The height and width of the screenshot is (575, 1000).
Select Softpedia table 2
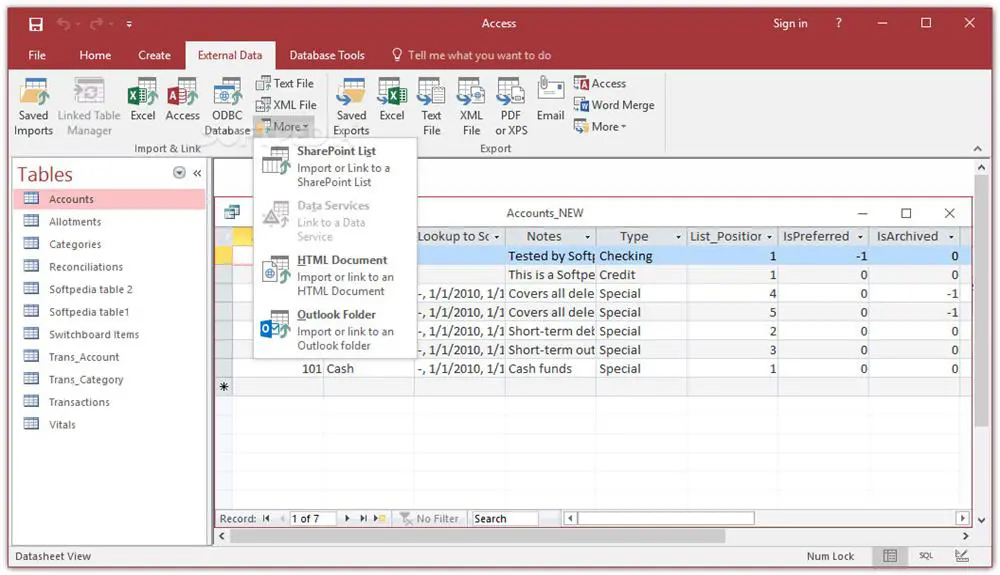coord(110,289)
